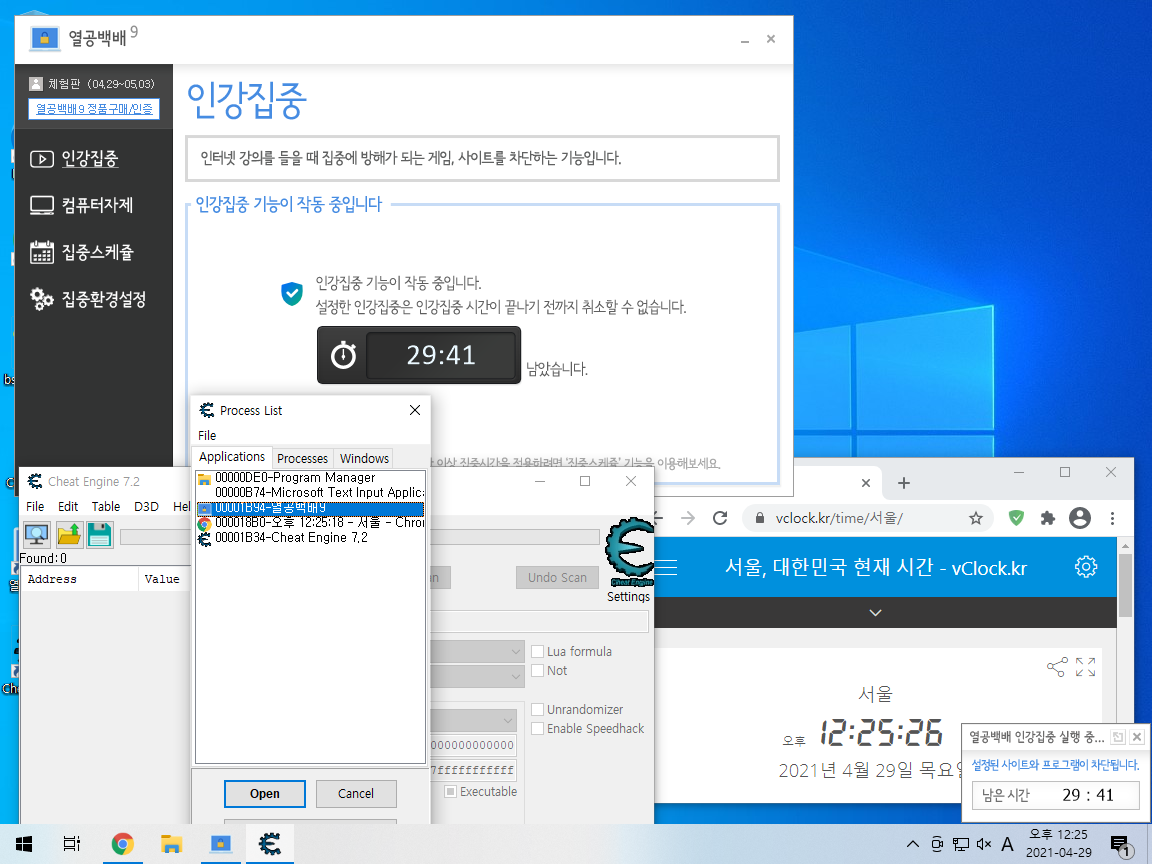Switch to the Windows tab
This screenshot has width=1152, height=864.
tap(364, 458)
